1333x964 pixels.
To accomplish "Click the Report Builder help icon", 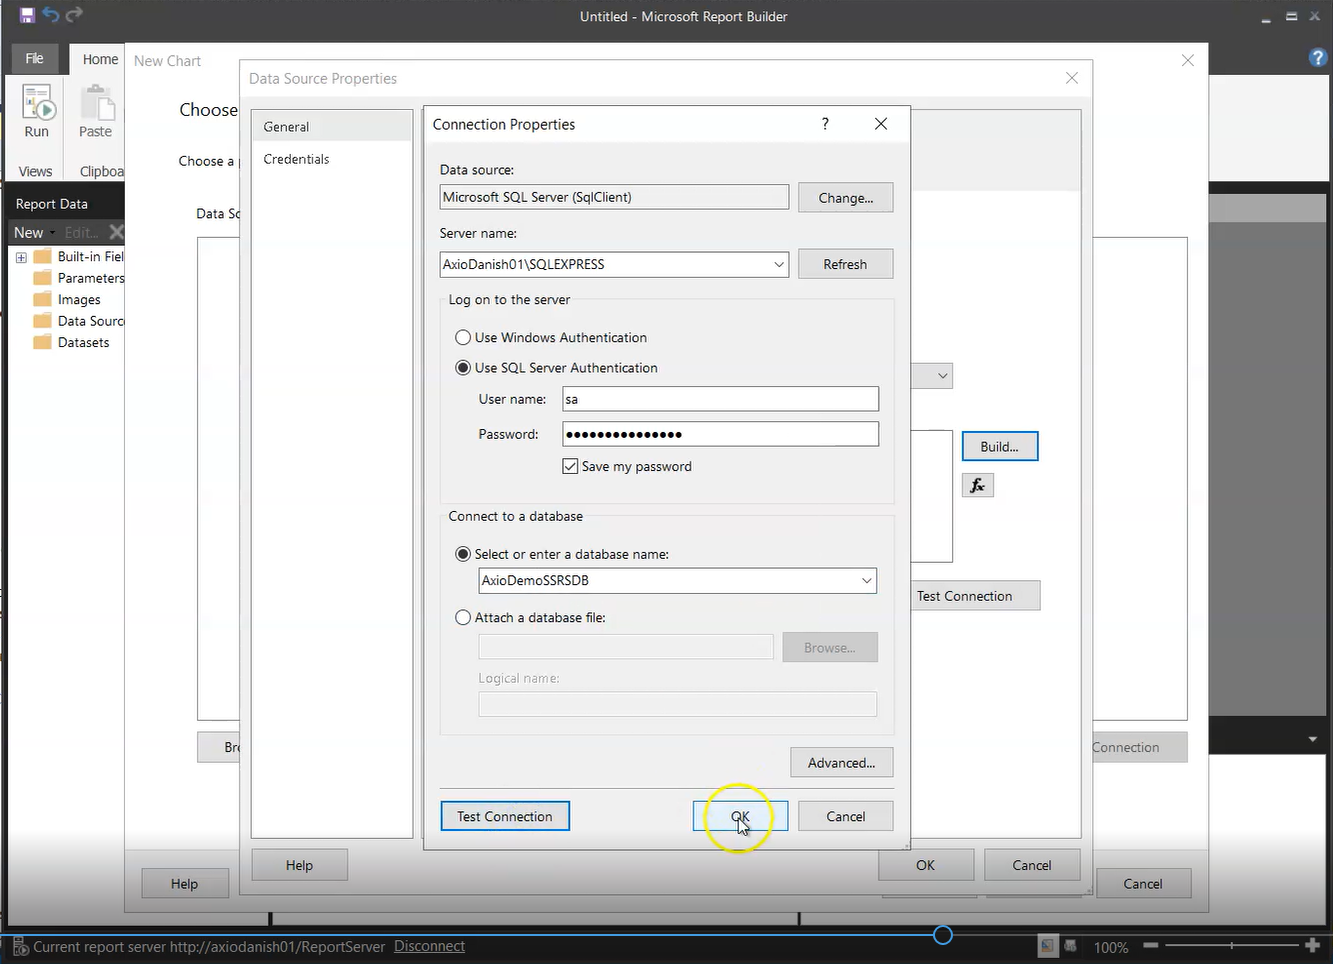I will click(1318, 58).
